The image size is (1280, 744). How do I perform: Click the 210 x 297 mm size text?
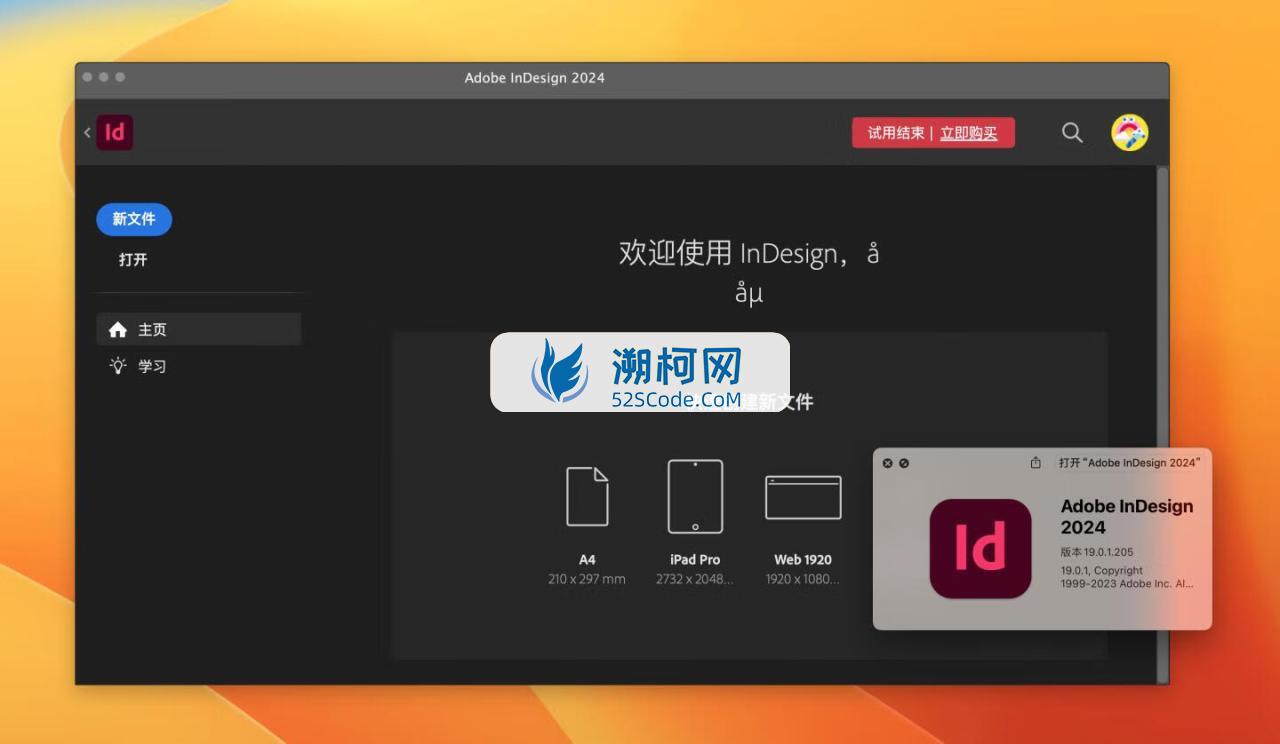(587, 579)
